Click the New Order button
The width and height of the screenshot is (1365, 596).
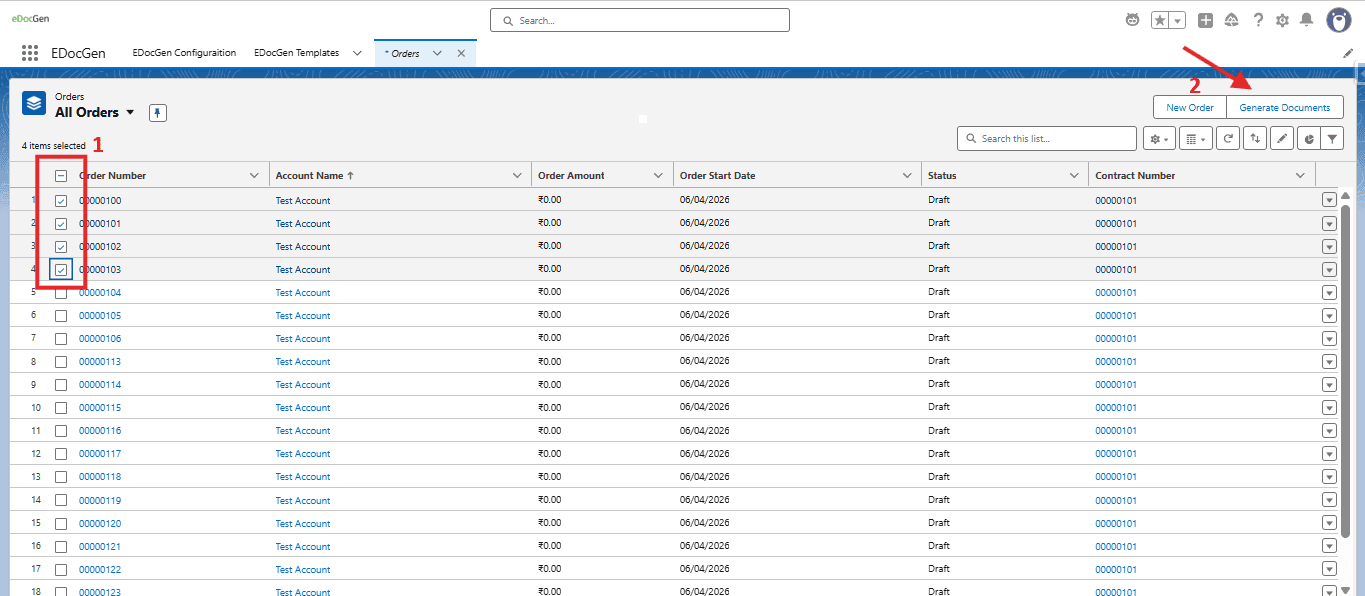tap(1190, 108)
